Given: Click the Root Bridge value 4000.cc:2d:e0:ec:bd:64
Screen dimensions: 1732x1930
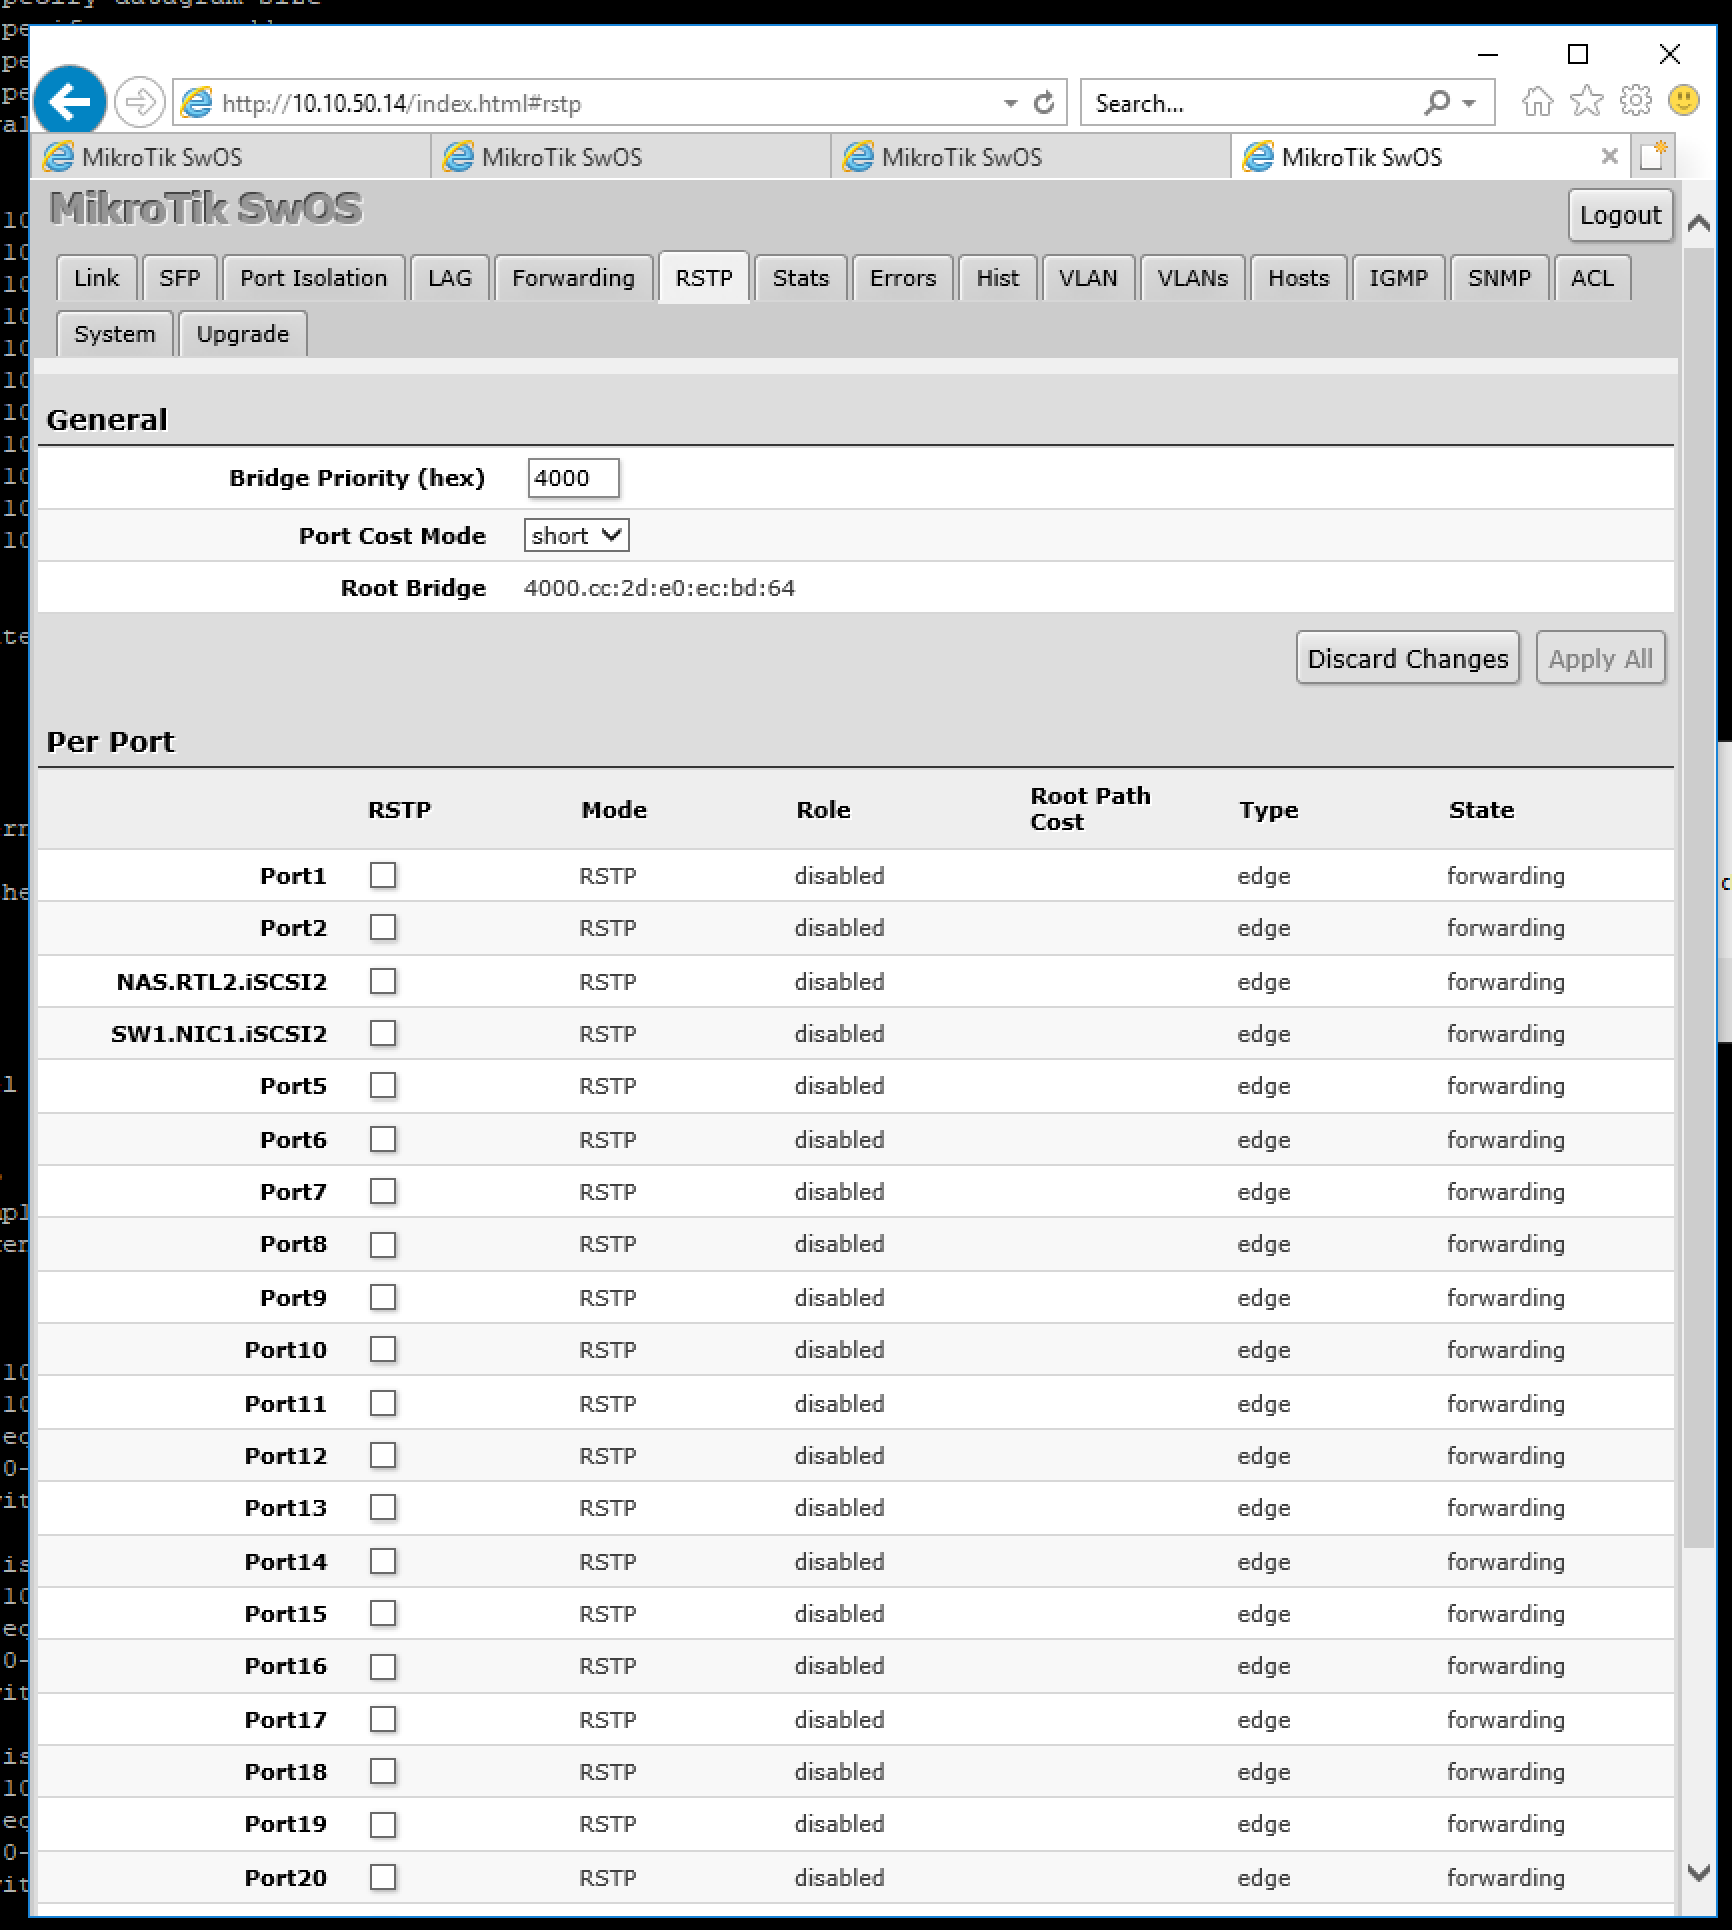Looking at the screenshot, I should (x=660, y=588).
